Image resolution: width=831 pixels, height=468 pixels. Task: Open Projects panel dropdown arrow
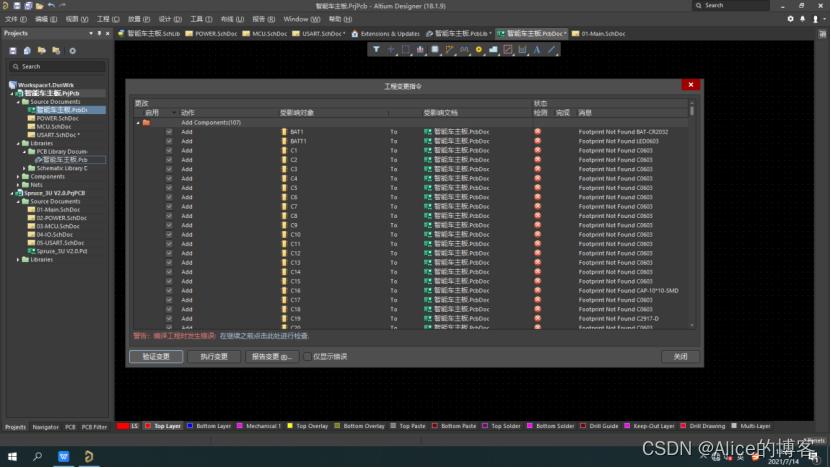click(91, 33)
